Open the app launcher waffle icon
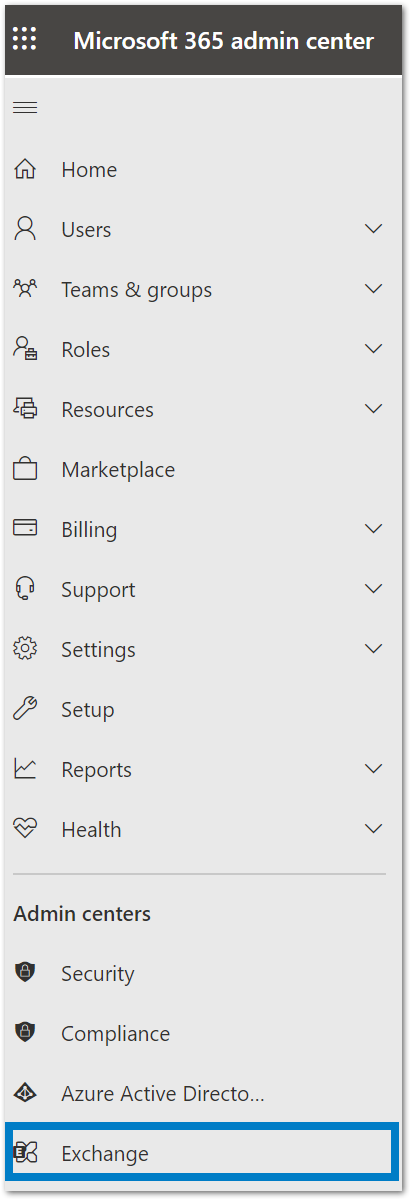Screen dimensions: 411x1200 click(x=25, y=40)
